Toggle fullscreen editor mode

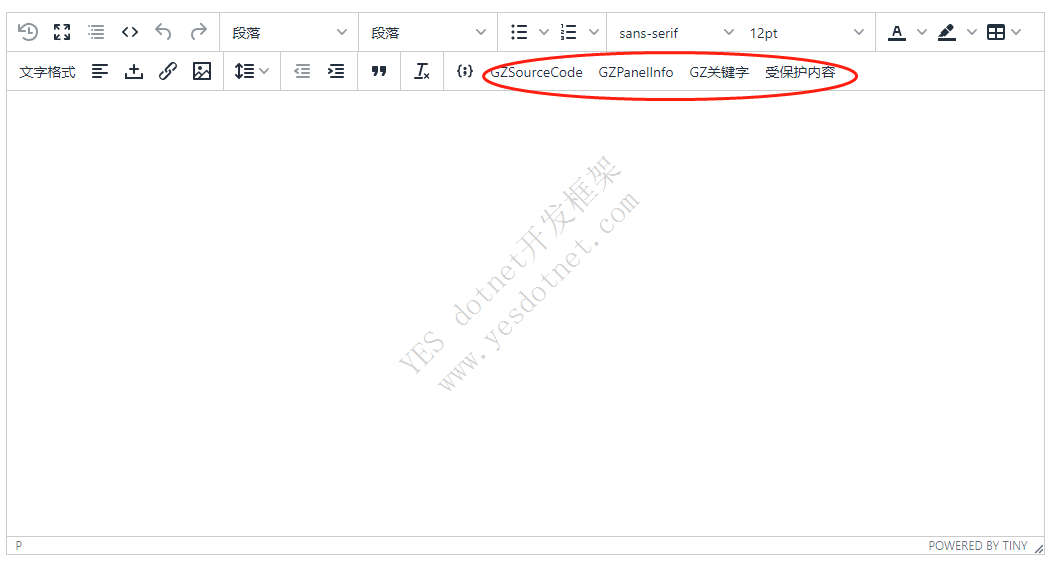(x=62, y=32)
